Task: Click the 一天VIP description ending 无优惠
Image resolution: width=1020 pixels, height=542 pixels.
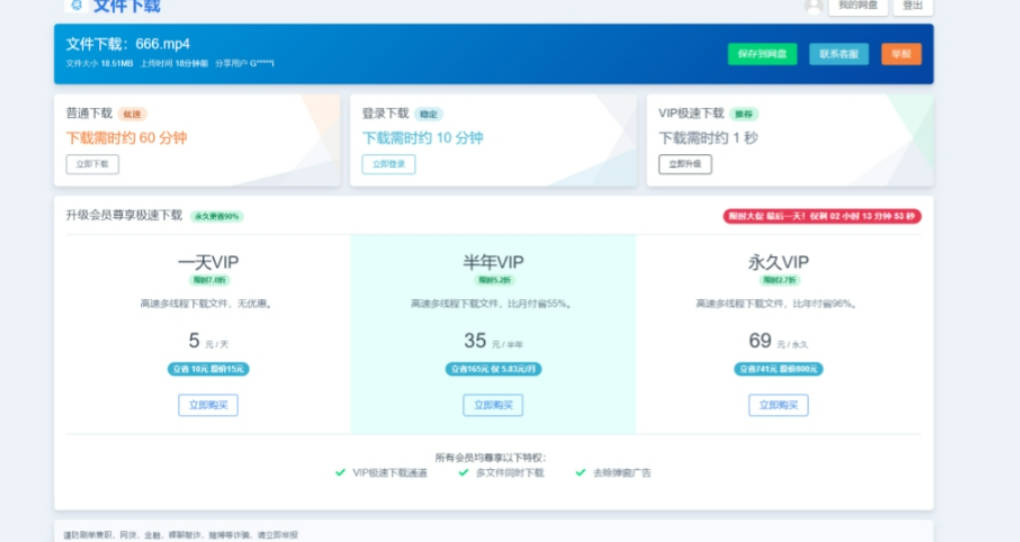Action: pos(206,303)
